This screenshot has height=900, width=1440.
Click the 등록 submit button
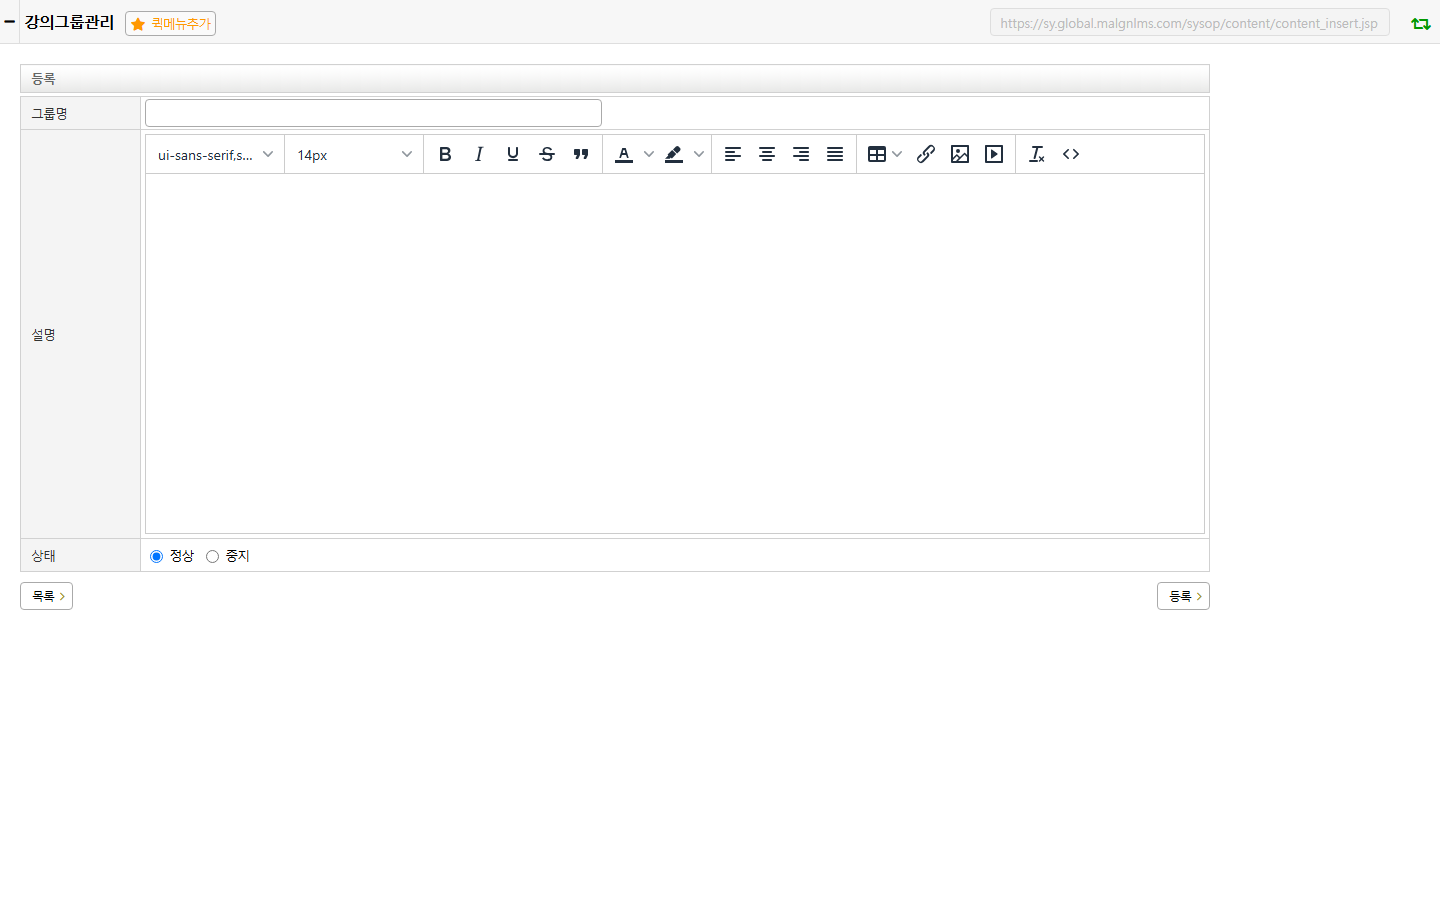tap(1183, 596)
